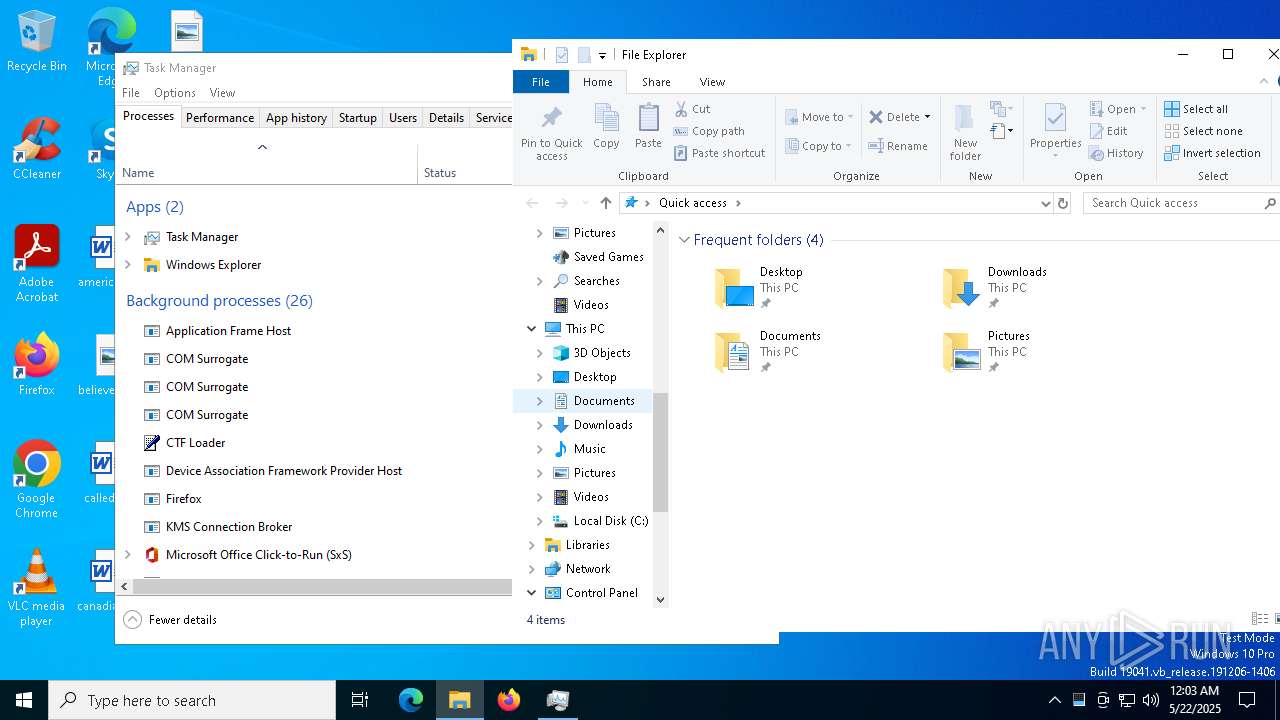Click Task Manager horizontal scrollbar
This screenshot has height=720, width=1280.
tap(322, 587)
